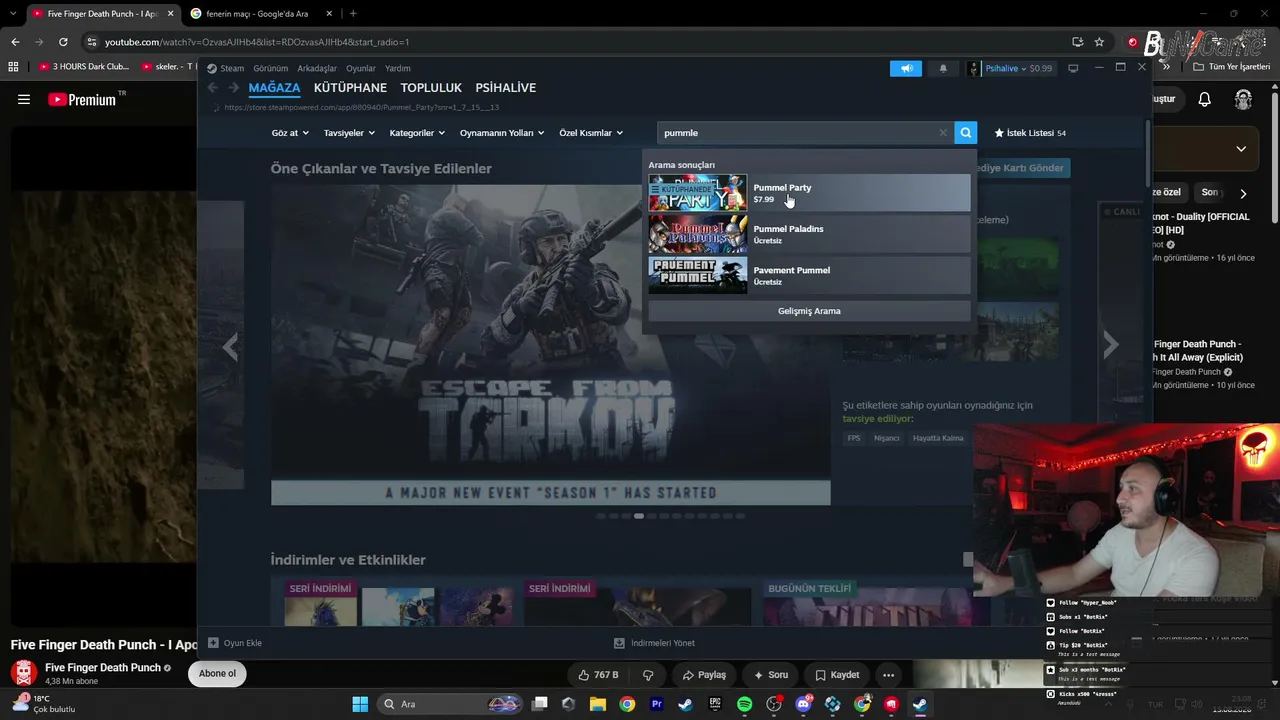The width and height of the screenshot is (1280, 720).
Task: Open the YouTube account avatar menu
Action: [1243, 99]
